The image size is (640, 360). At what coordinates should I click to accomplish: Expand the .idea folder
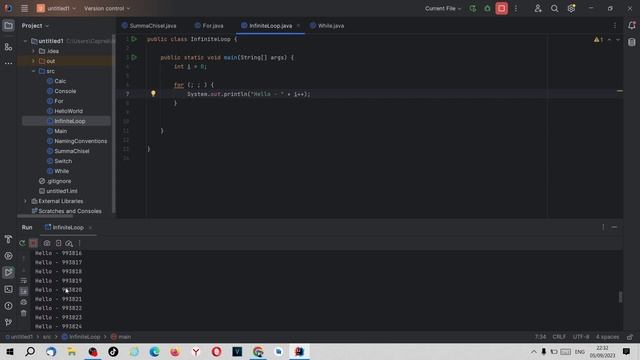pyautogui.click(x=33, y=51)
